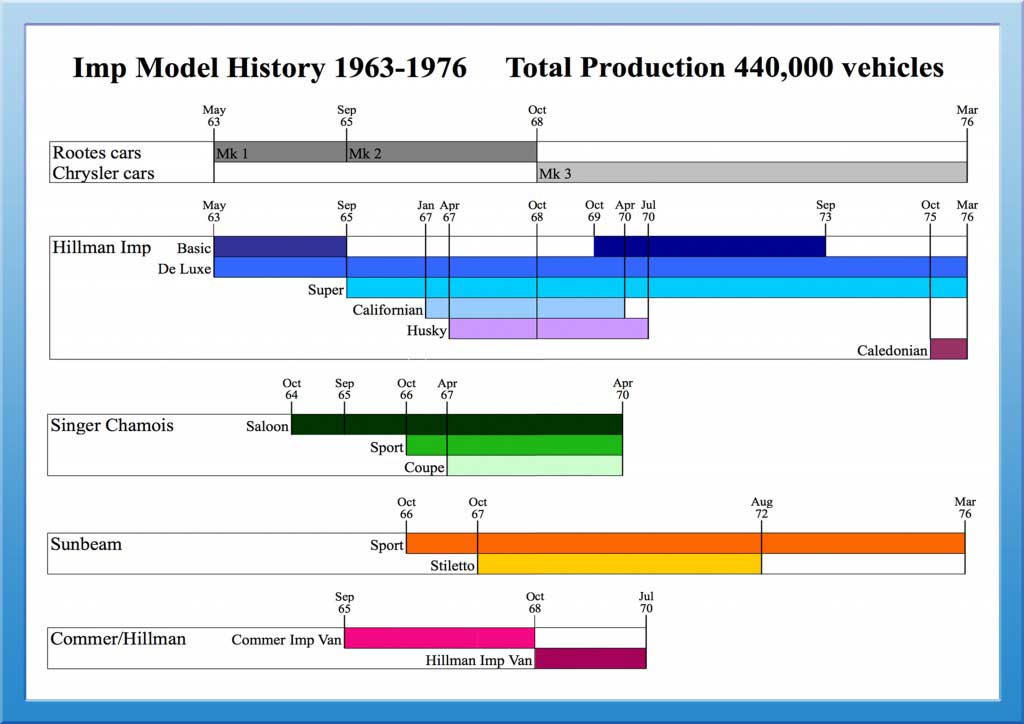Viewport: 1024px width, 724px height.
Task: Click the "Commer Imp Van" label
Action: (x=286, y=640)
